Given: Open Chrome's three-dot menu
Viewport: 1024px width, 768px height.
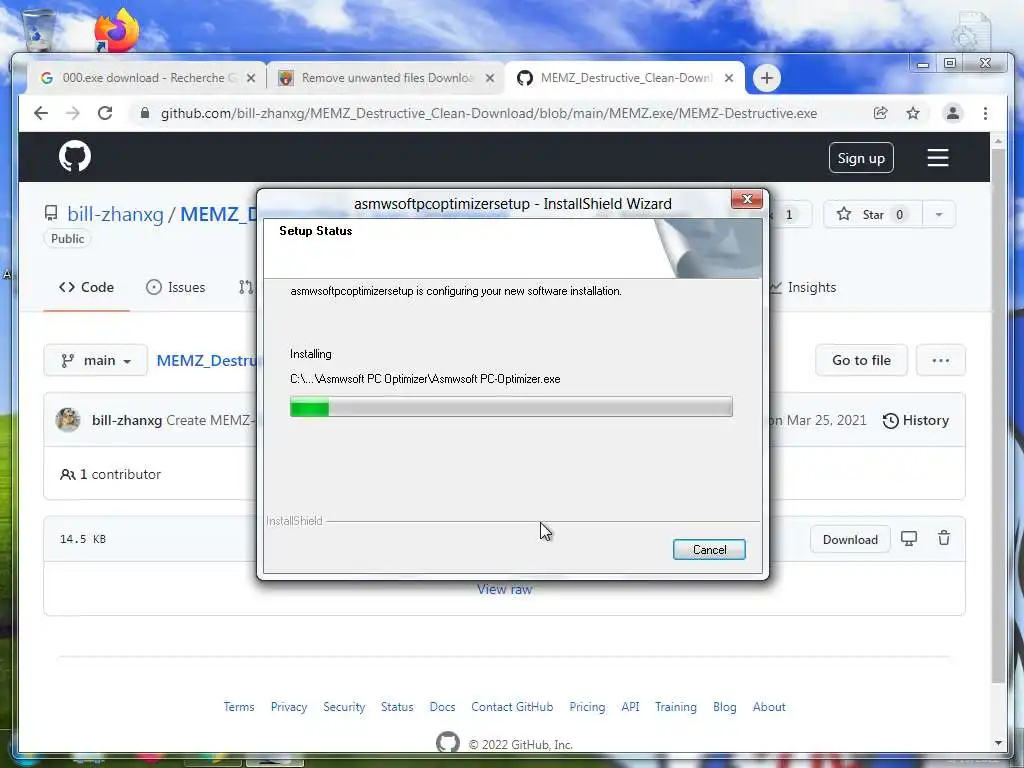Looking at the screenshot, I should (x=985, y=113).
